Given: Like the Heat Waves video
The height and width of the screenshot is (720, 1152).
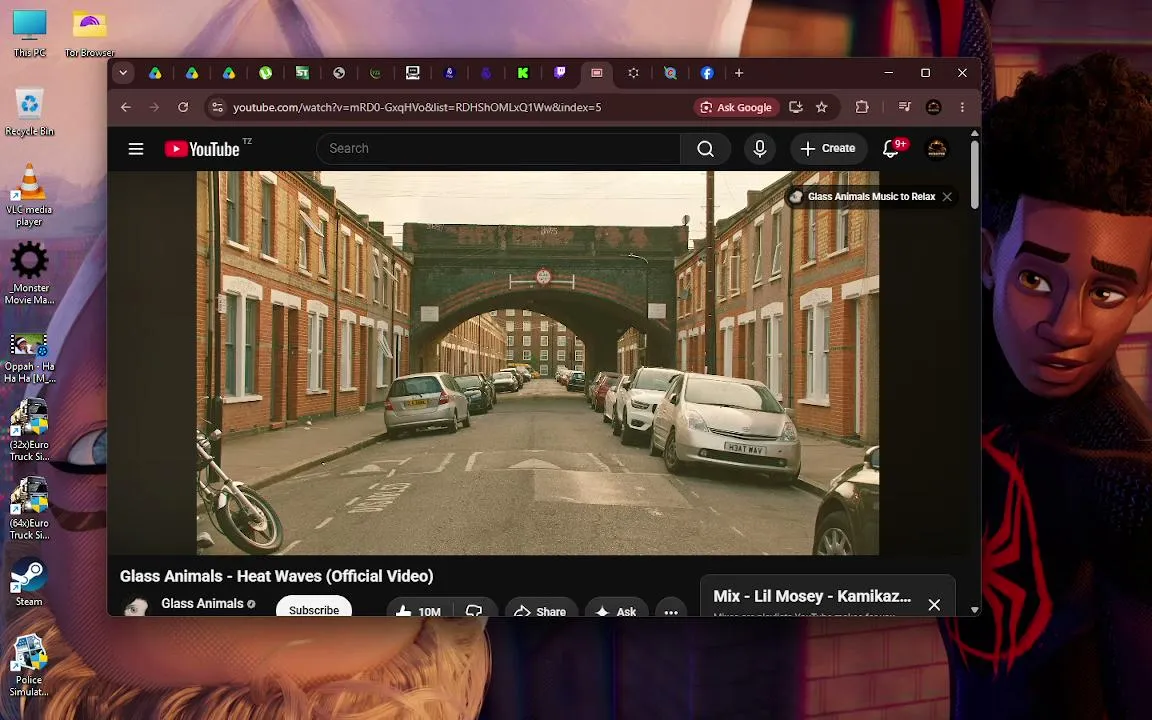Looking at the screenshot, I should coord(418,611).
